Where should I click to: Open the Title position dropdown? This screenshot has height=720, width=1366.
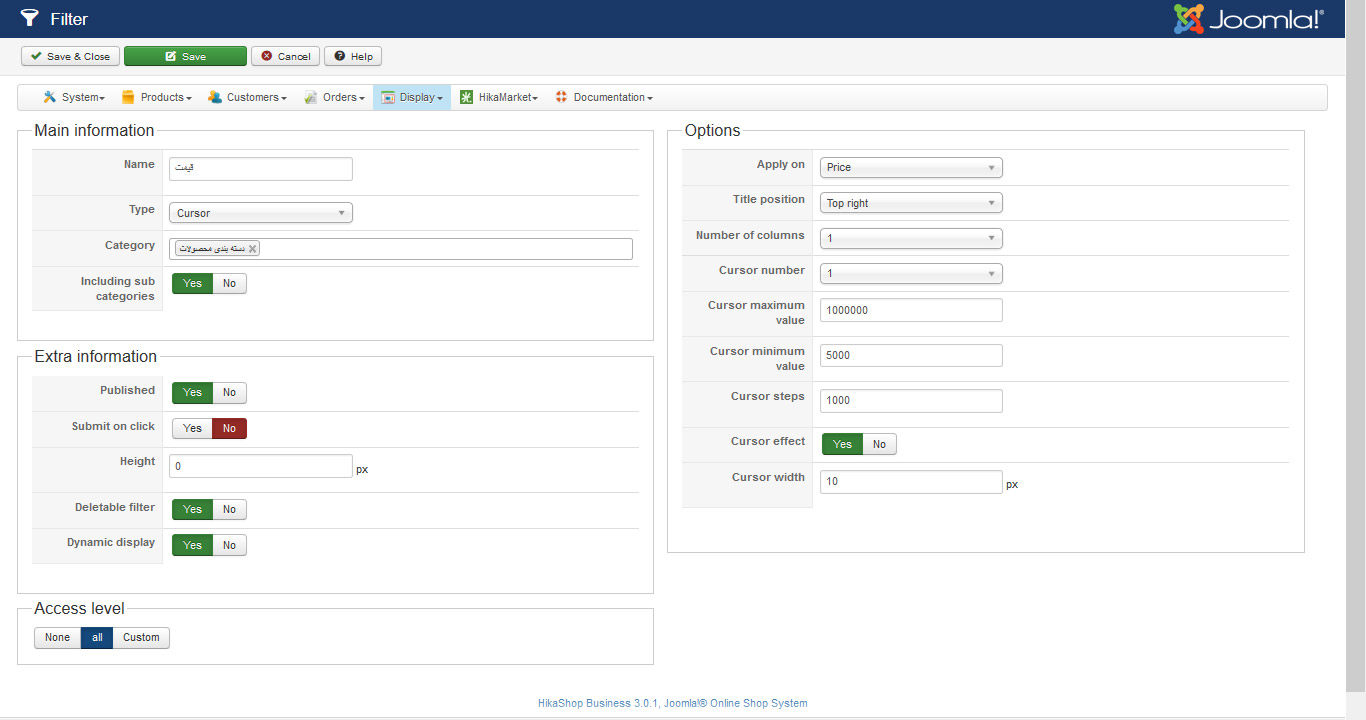pos(911,203)
